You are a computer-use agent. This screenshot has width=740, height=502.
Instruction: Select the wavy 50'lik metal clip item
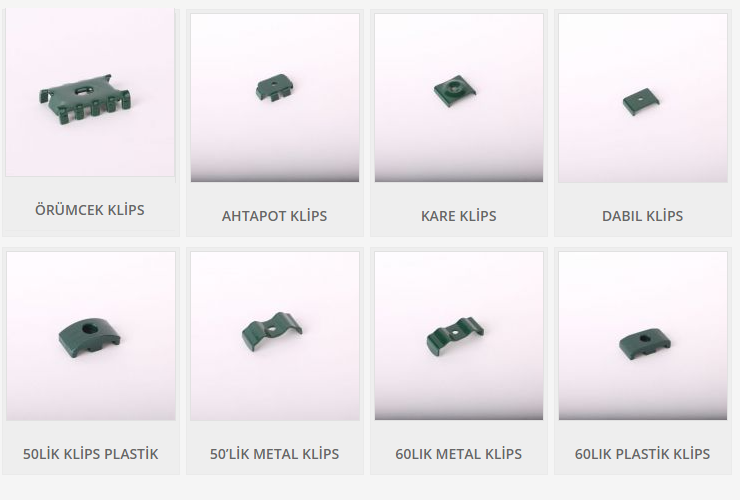[x=272, y=332]
